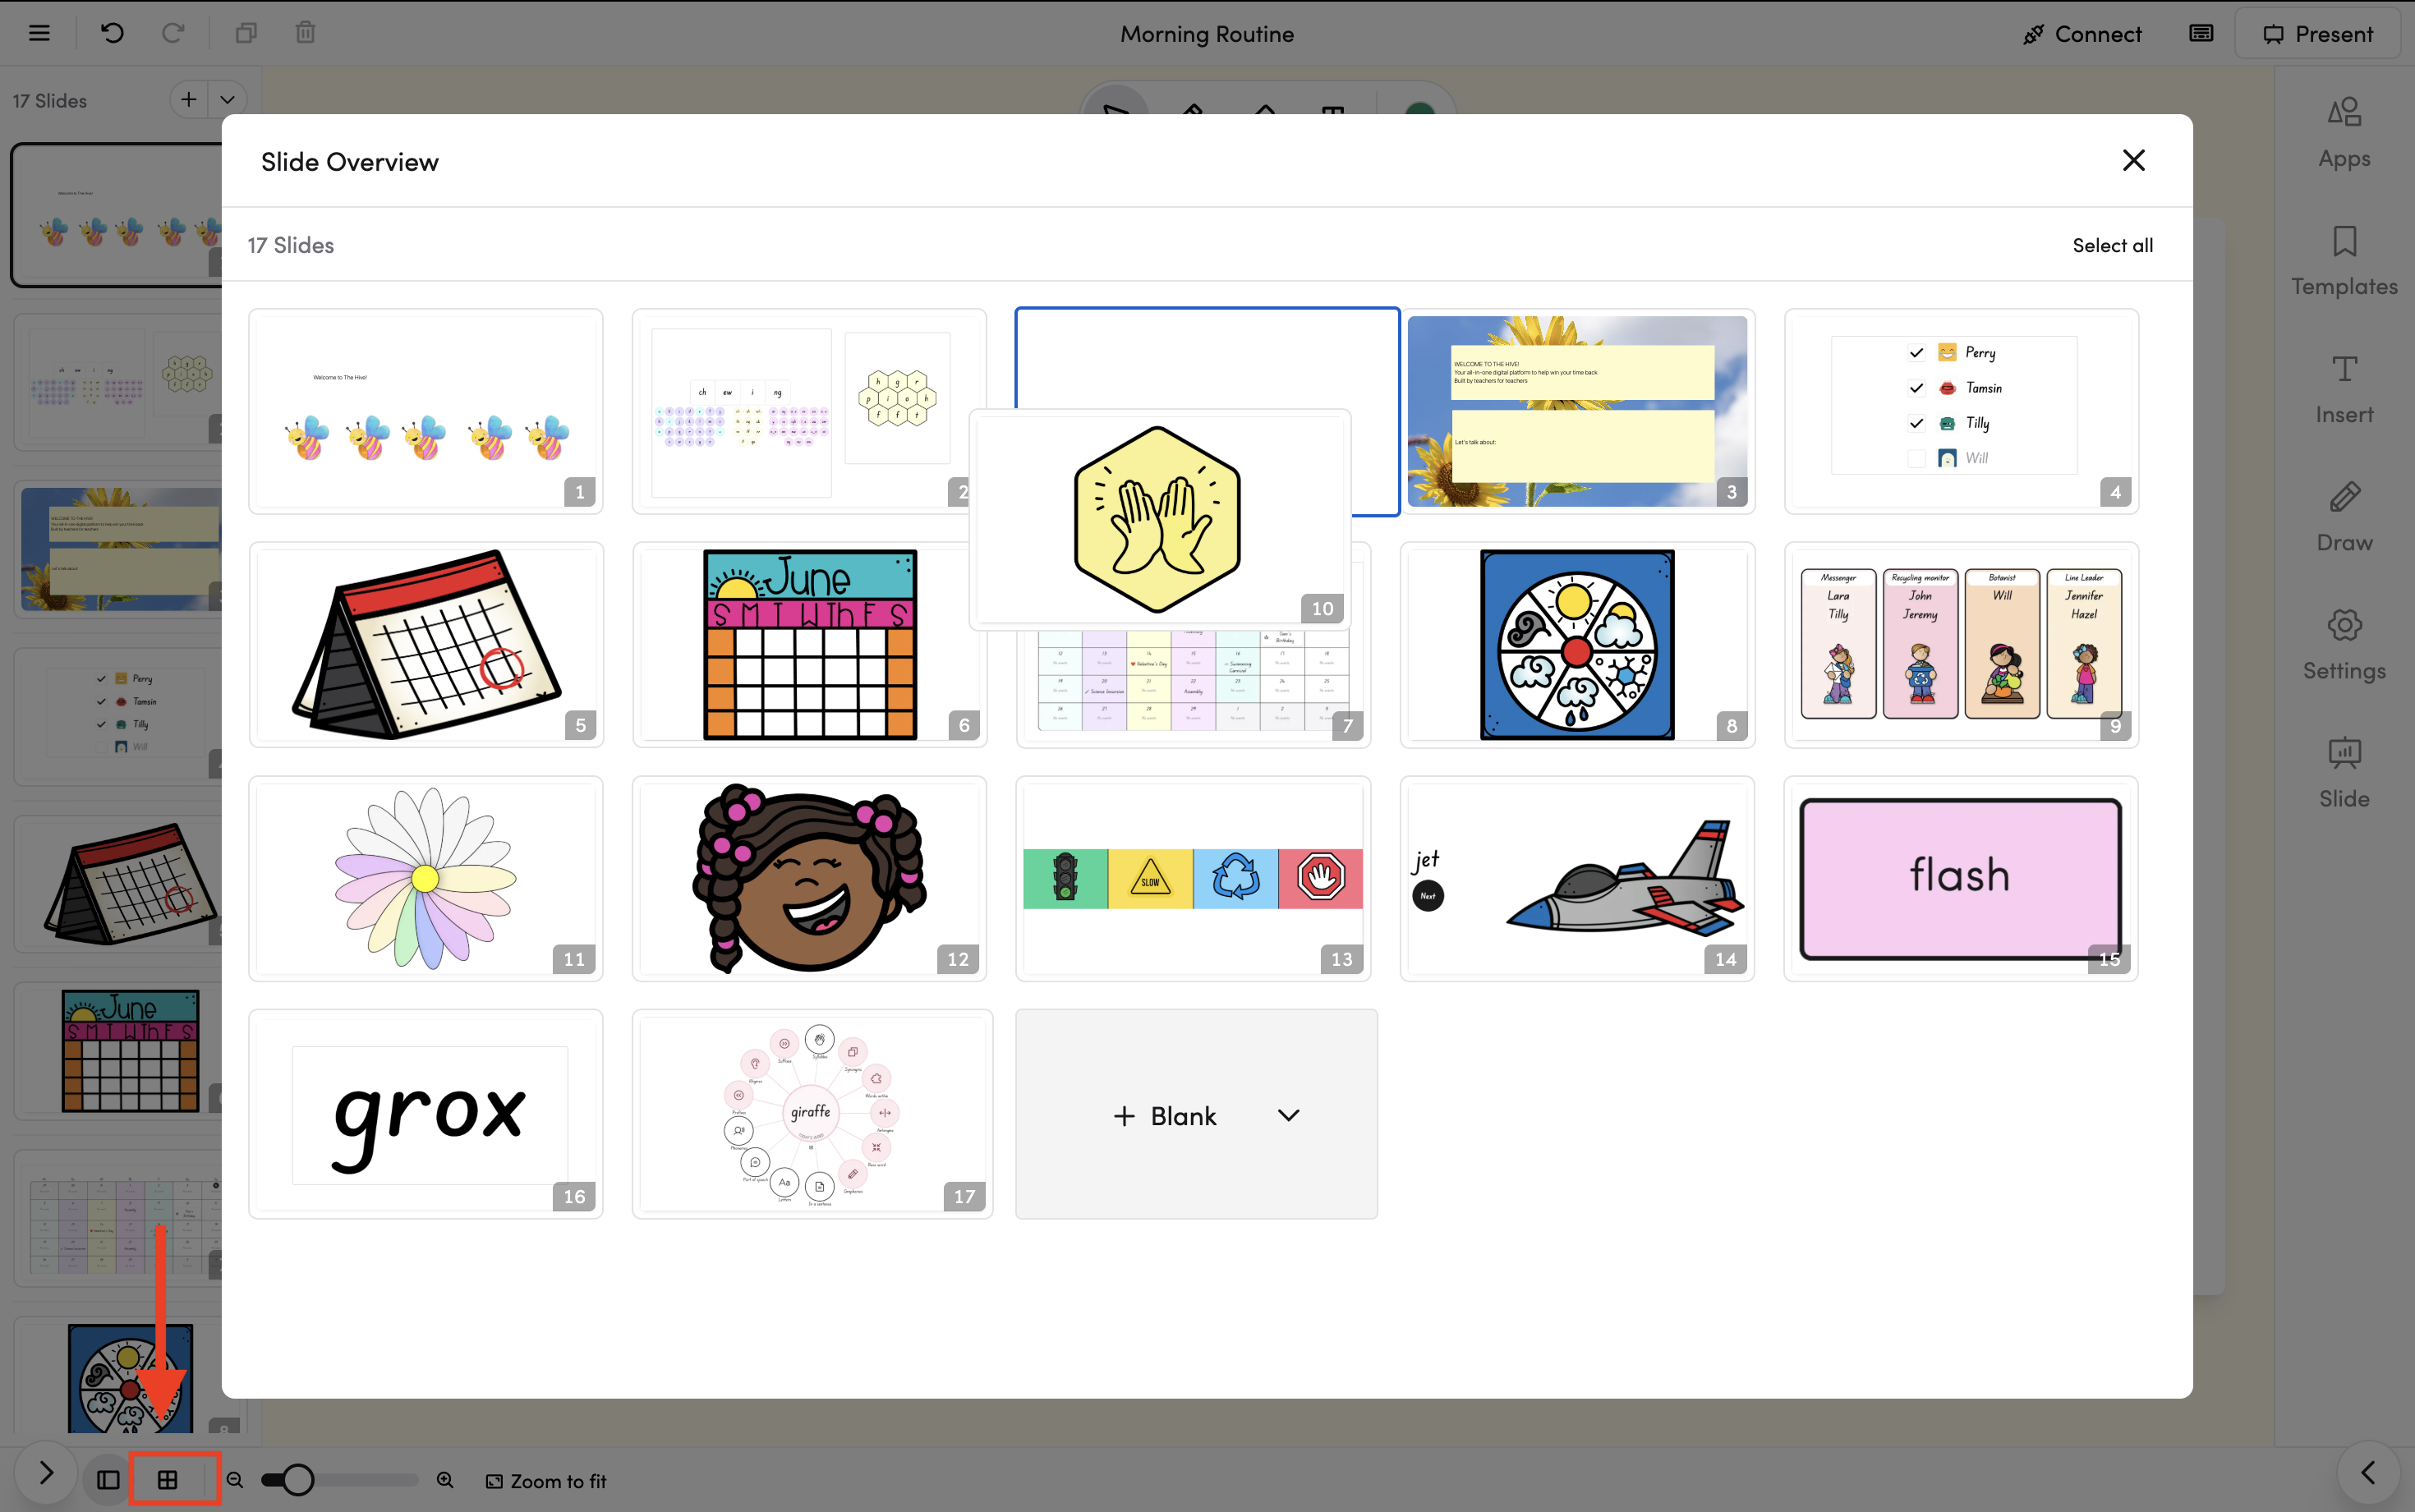Screen dimensions: 2415x1512
Task: Open the Apps panel
Action: (2344, 132)
